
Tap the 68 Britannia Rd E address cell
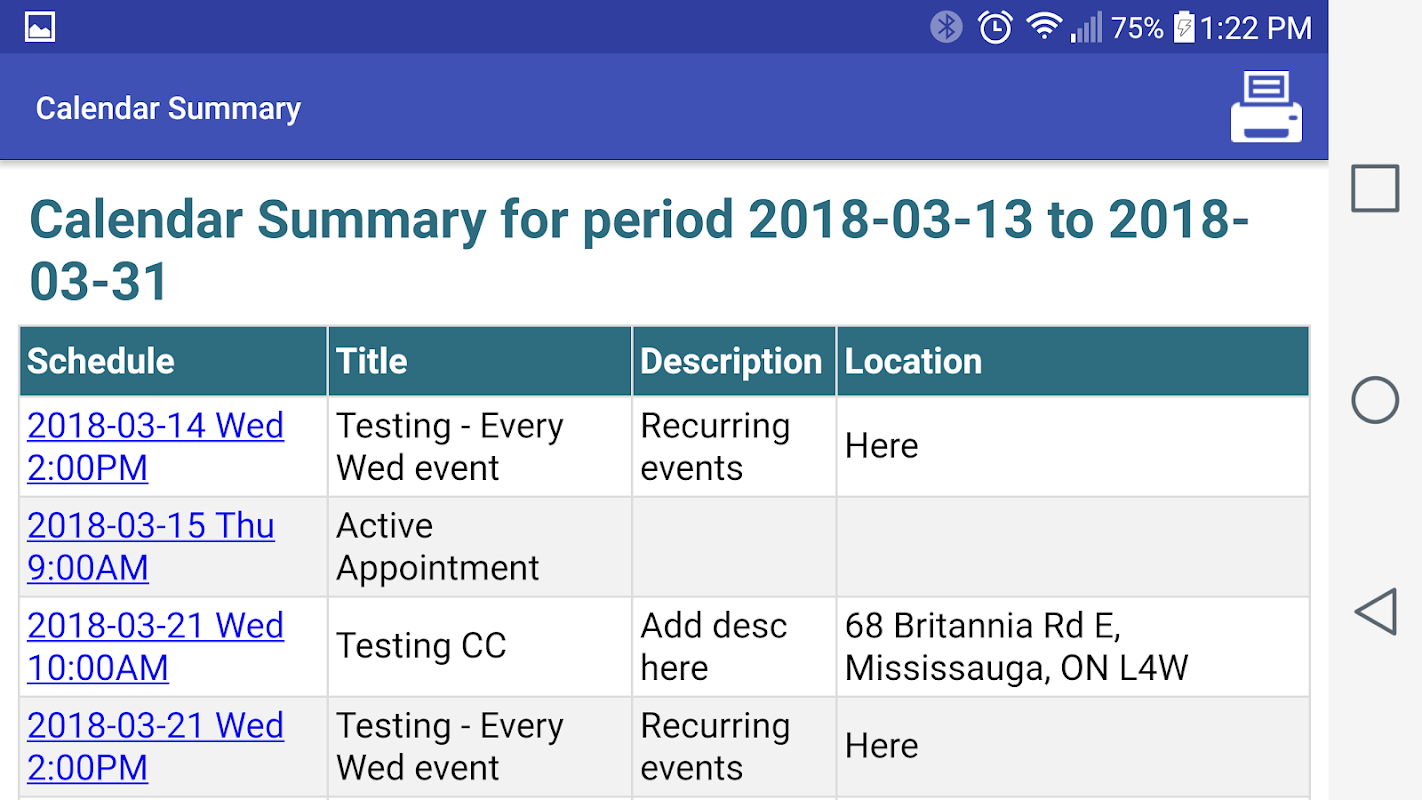point(1016,647)
